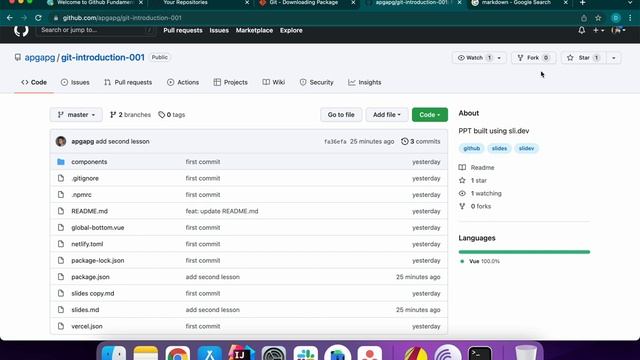Click the languages bar for Vue
Image resolution: width=640 pixels, height=360 pixels.
(524, 252)
